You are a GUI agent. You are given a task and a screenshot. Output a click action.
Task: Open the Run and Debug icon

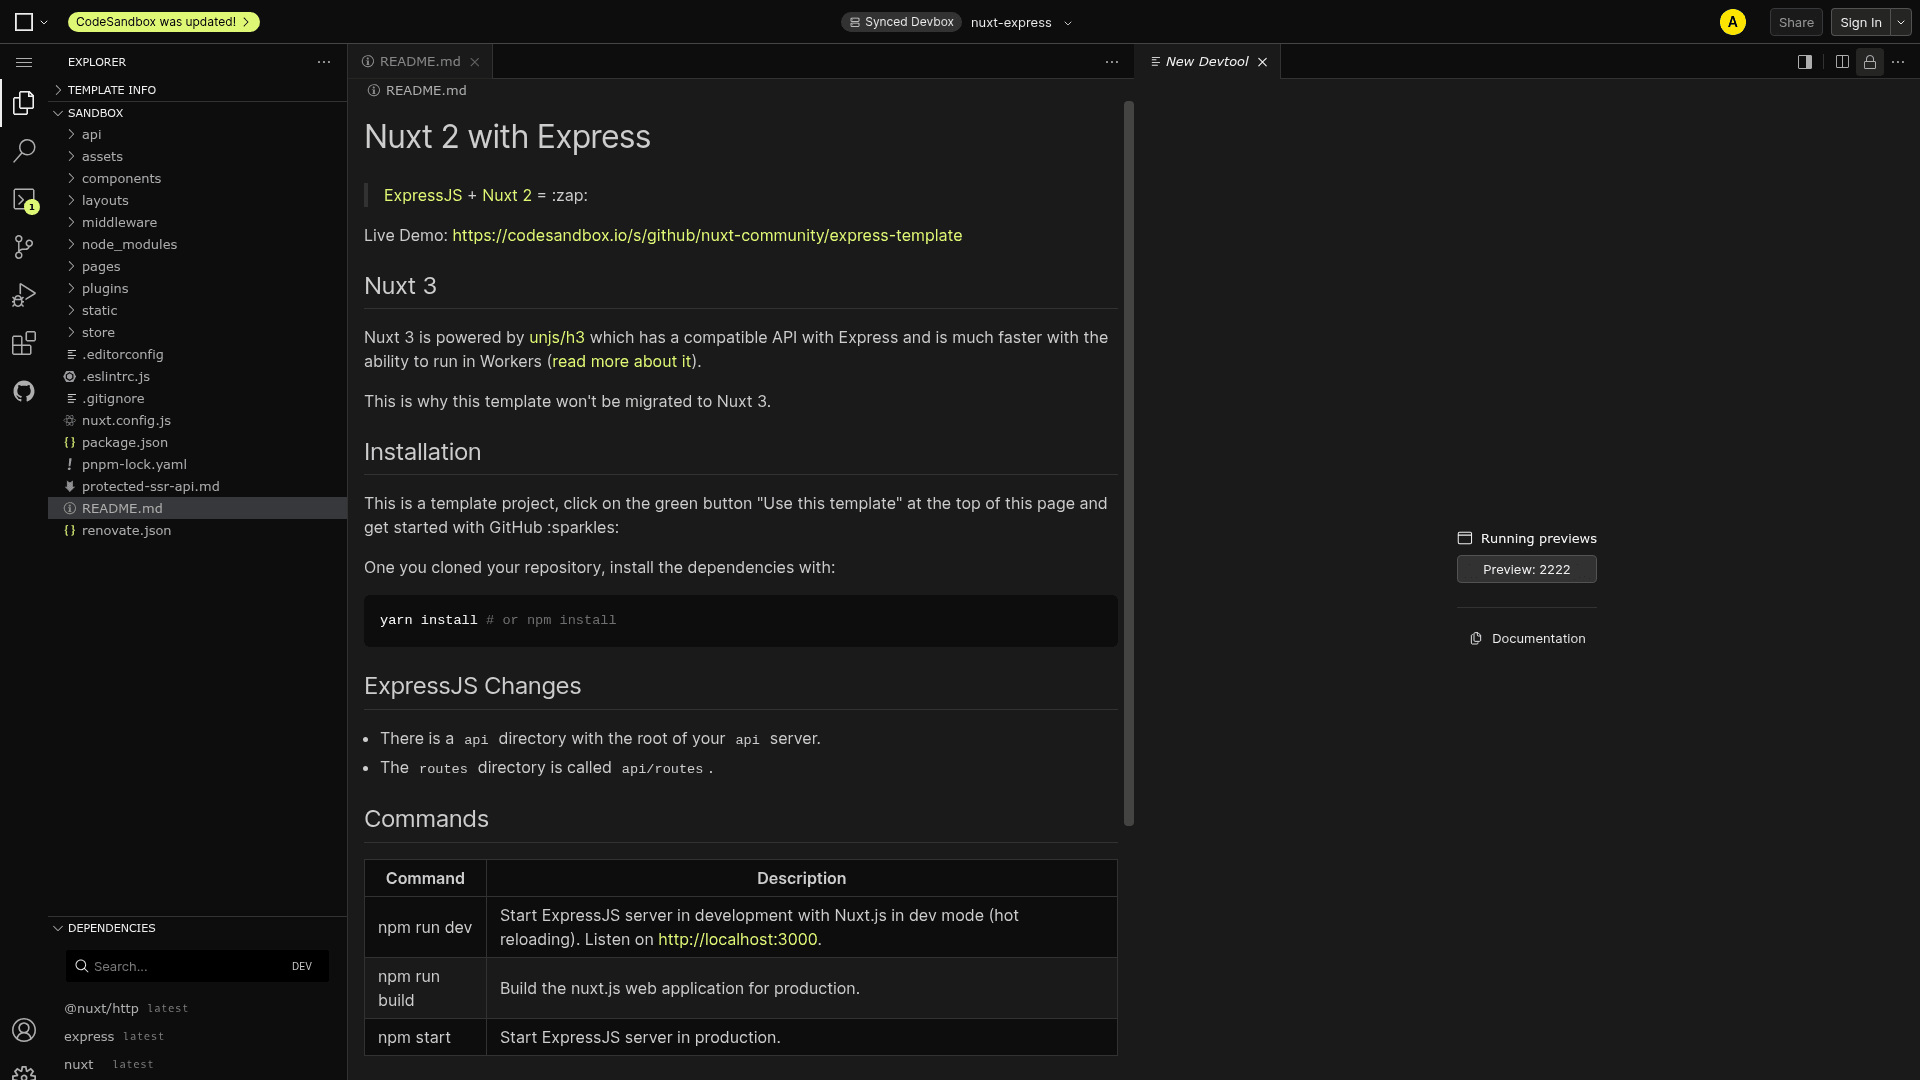point(24,295)
